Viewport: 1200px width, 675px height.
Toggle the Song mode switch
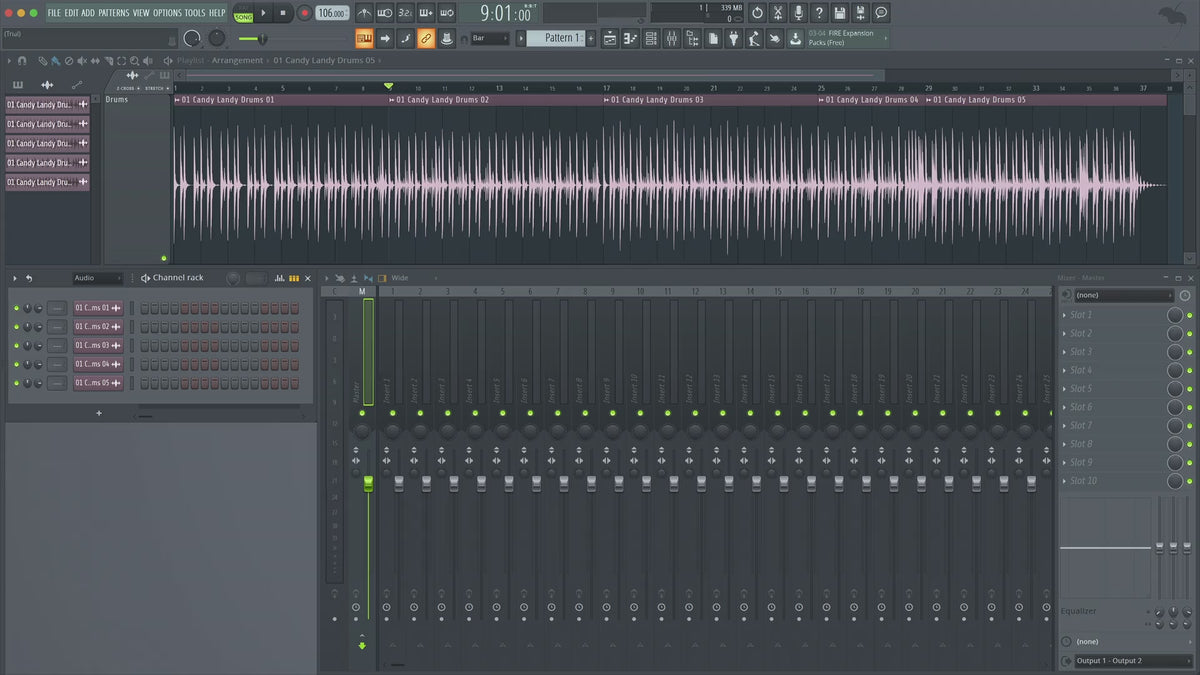[x=243, y=13]
